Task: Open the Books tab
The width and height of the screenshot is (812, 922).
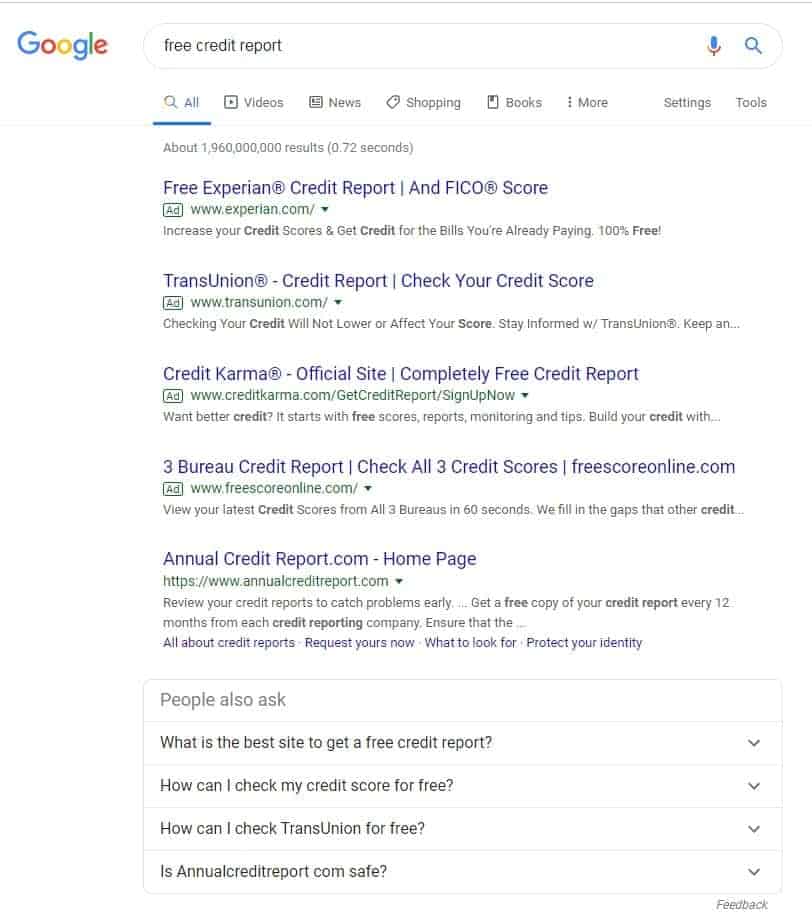Action: (x=514, y=102)
